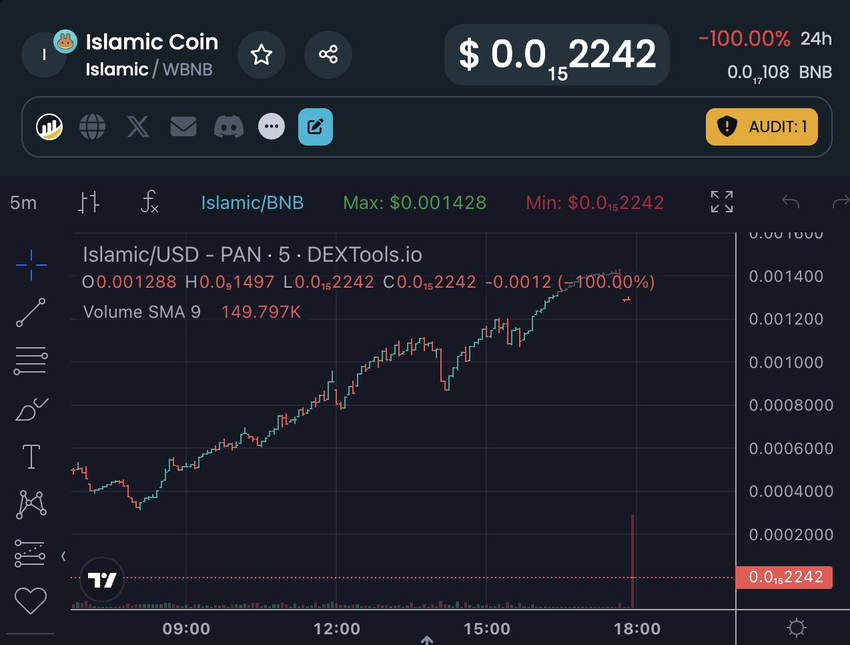The height and width of the screenshot is (645, 850).
Task: Open chart settings gear icon
Action: click(796, 628)
